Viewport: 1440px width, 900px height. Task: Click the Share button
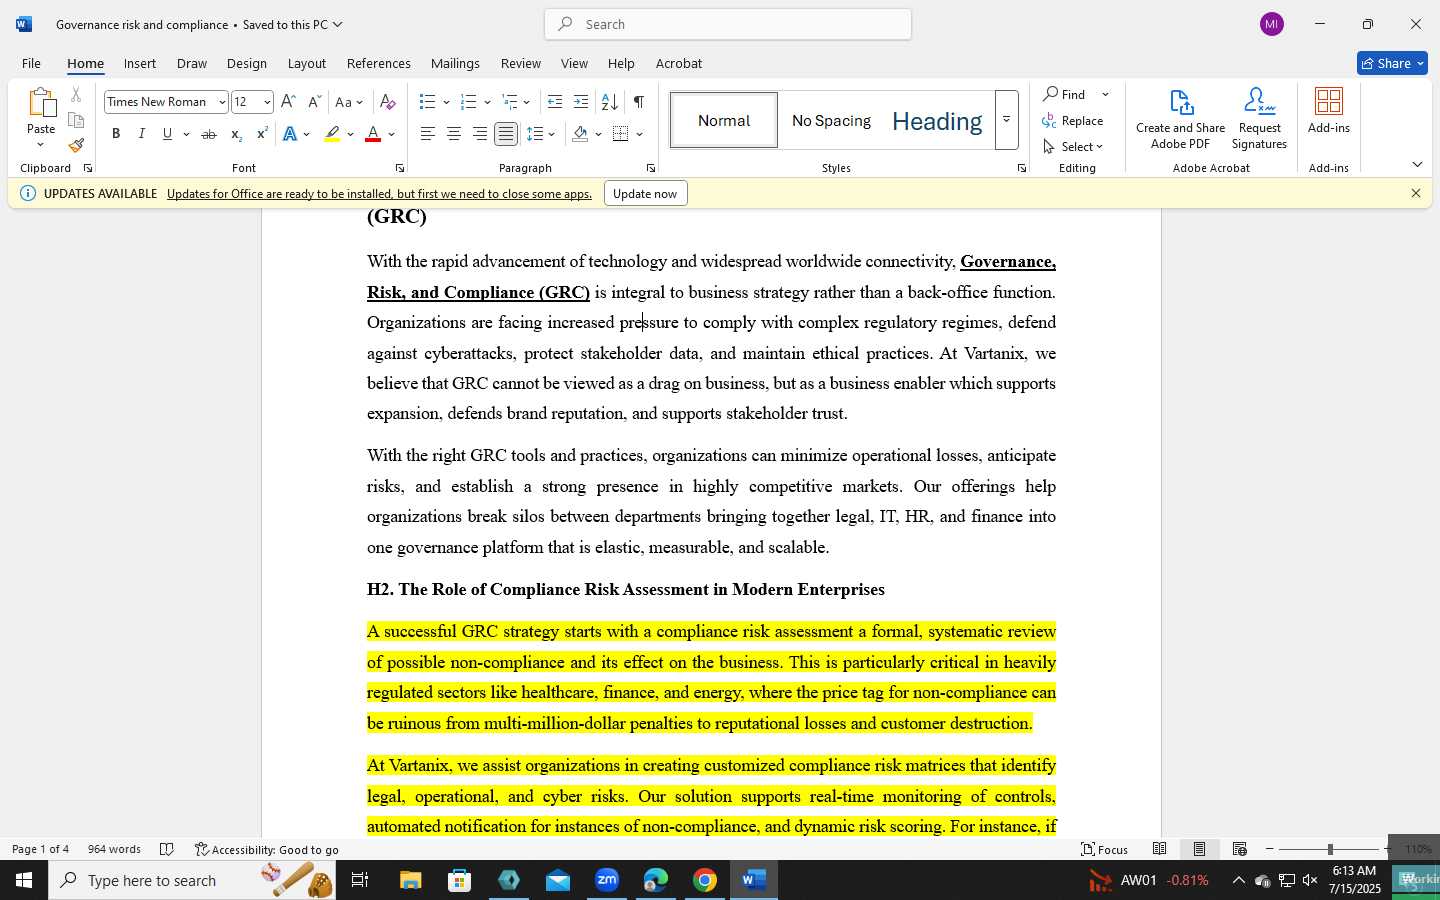click(x=1392, y=63)
